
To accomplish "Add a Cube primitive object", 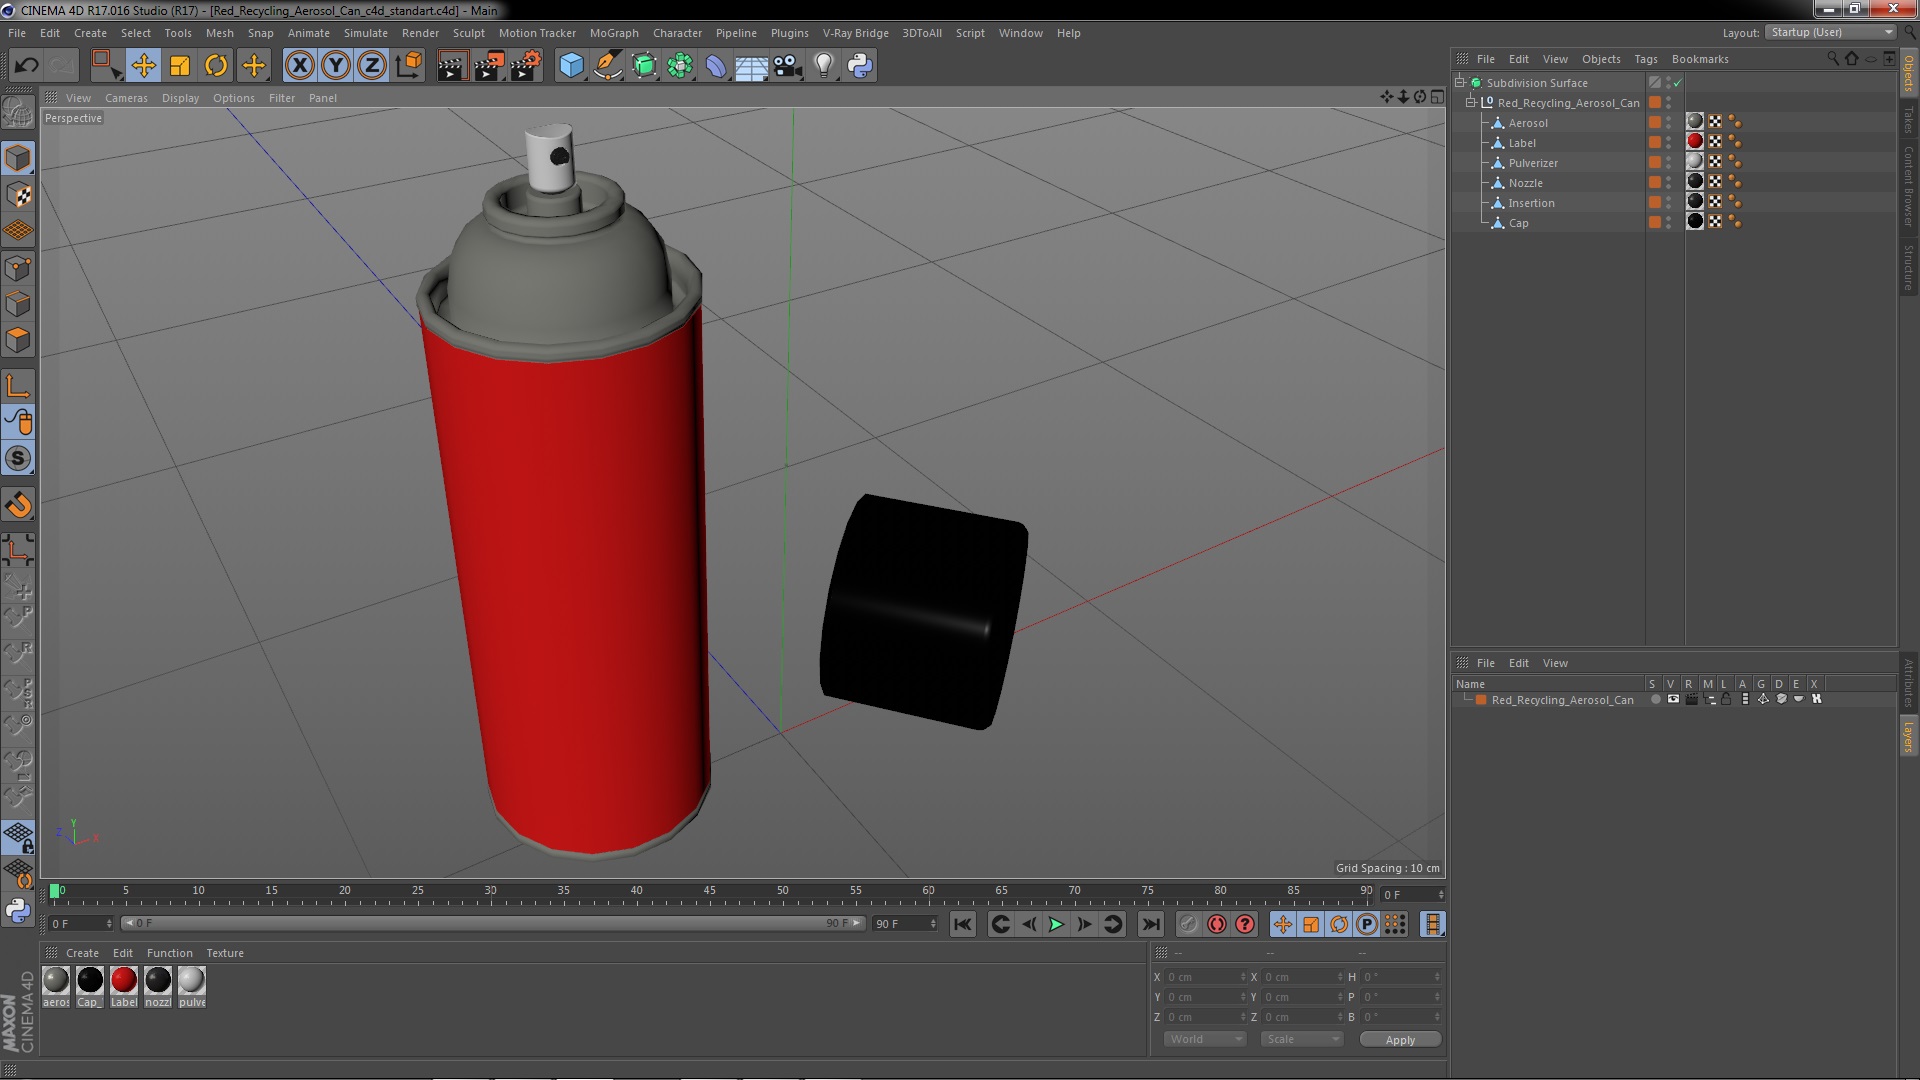I will [x=571, y=66].
